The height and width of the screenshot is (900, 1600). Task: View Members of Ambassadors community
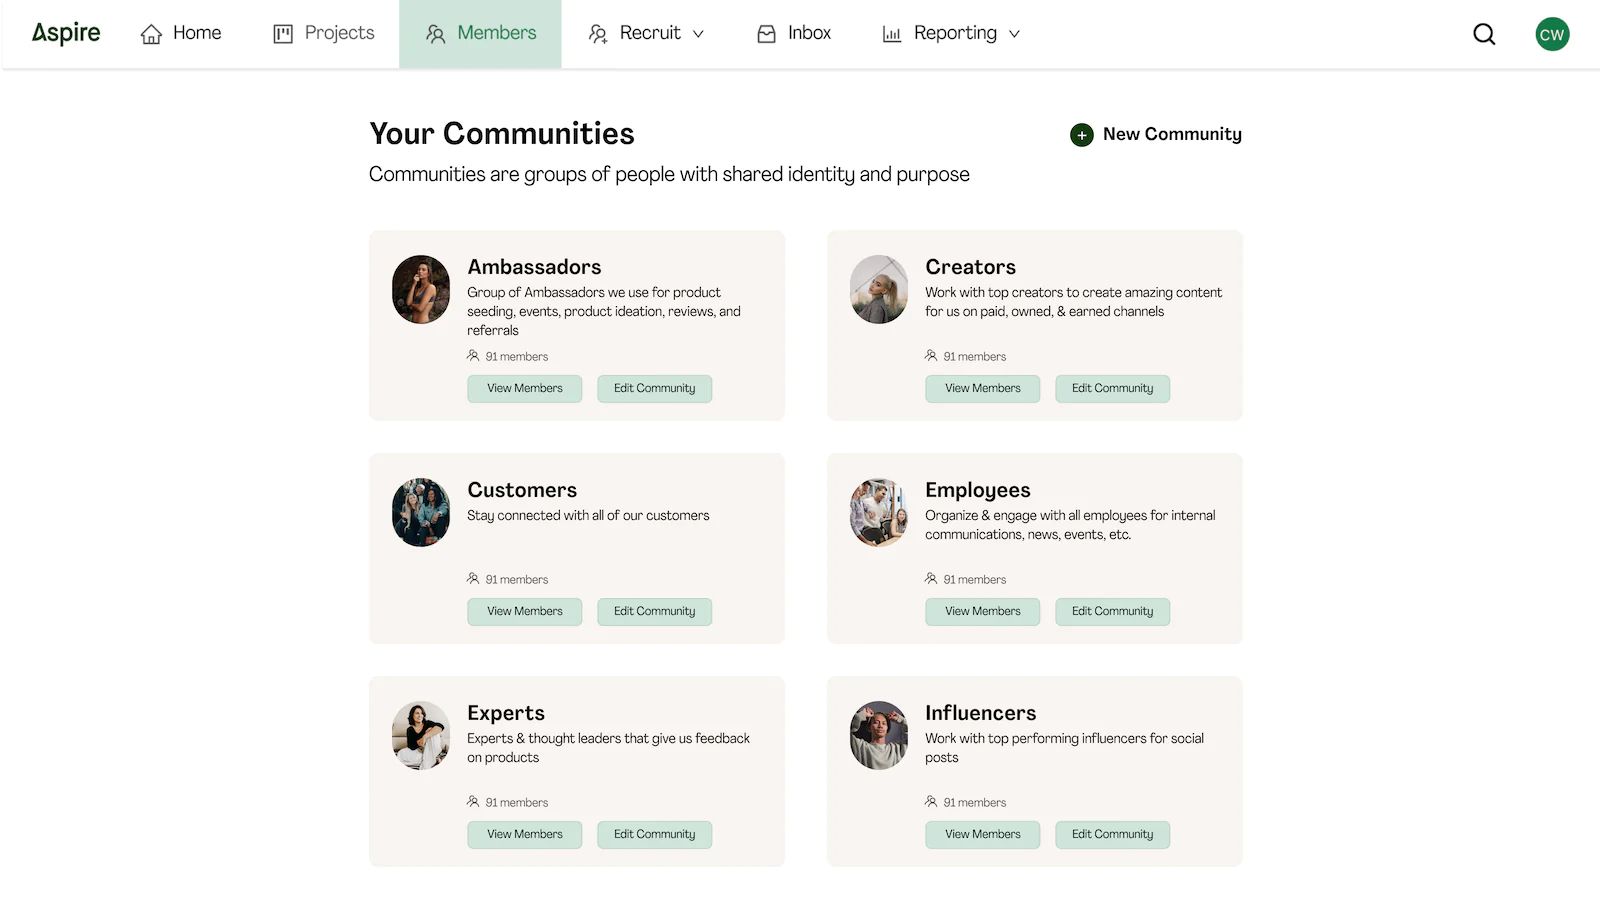524,388
